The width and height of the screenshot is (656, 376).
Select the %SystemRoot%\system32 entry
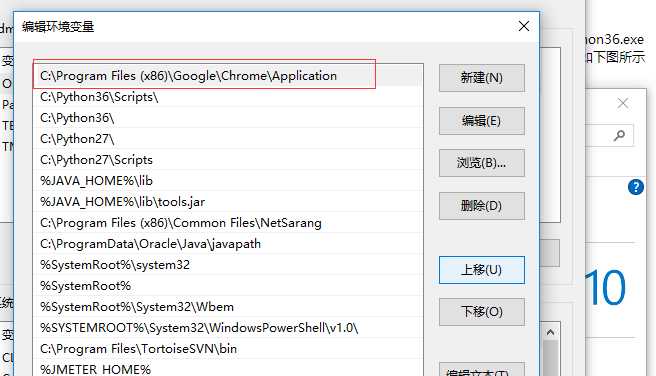pos(228,264)
